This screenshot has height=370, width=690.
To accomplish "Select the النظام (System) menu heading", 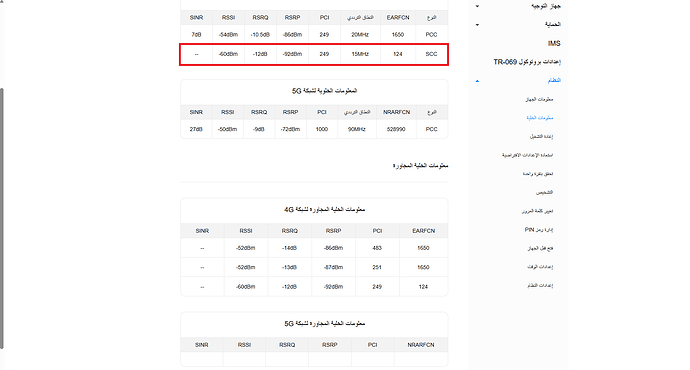I will click(x=554, y=80).
